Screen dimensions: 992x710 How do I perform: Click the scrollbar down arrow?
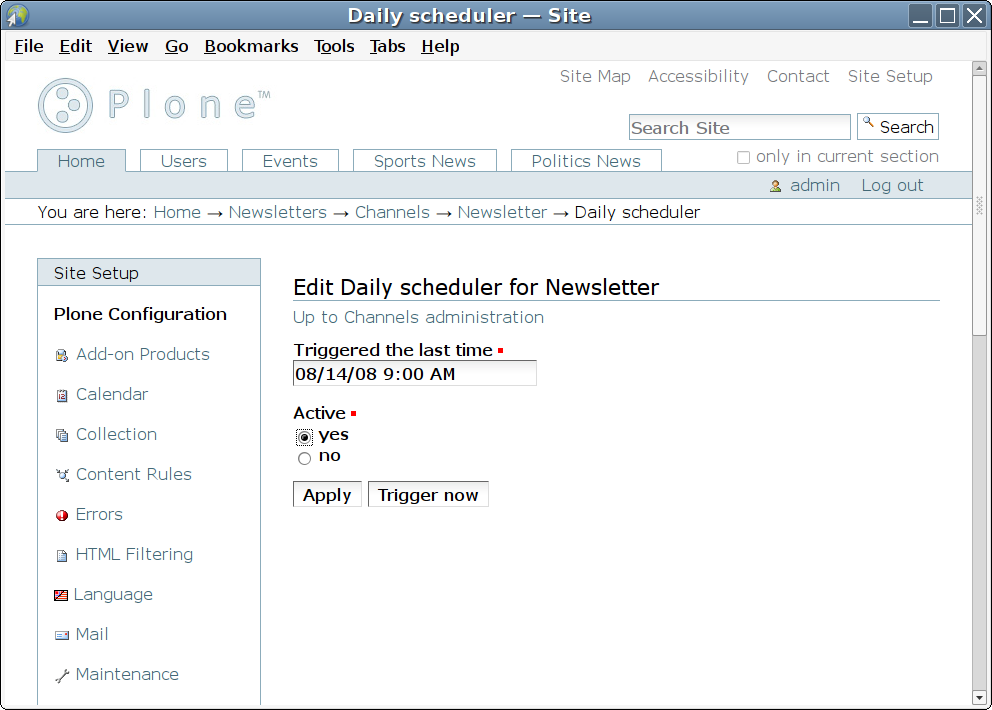pos(979,697)
